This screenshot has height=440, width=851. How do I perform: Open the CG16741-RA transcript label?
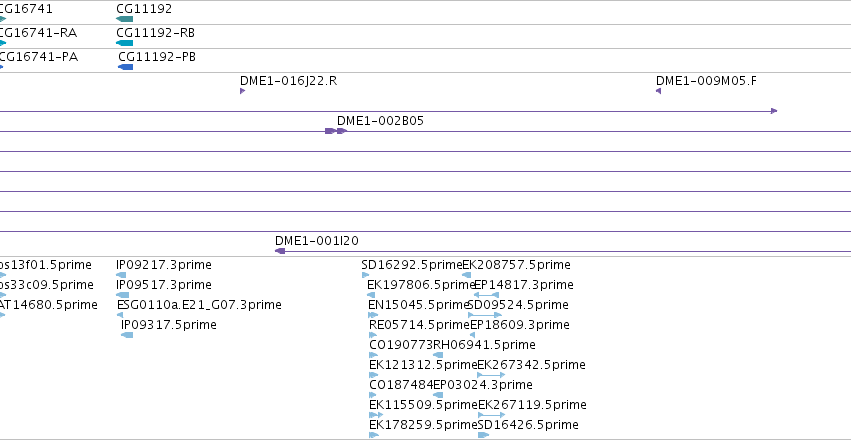point(37,33)
